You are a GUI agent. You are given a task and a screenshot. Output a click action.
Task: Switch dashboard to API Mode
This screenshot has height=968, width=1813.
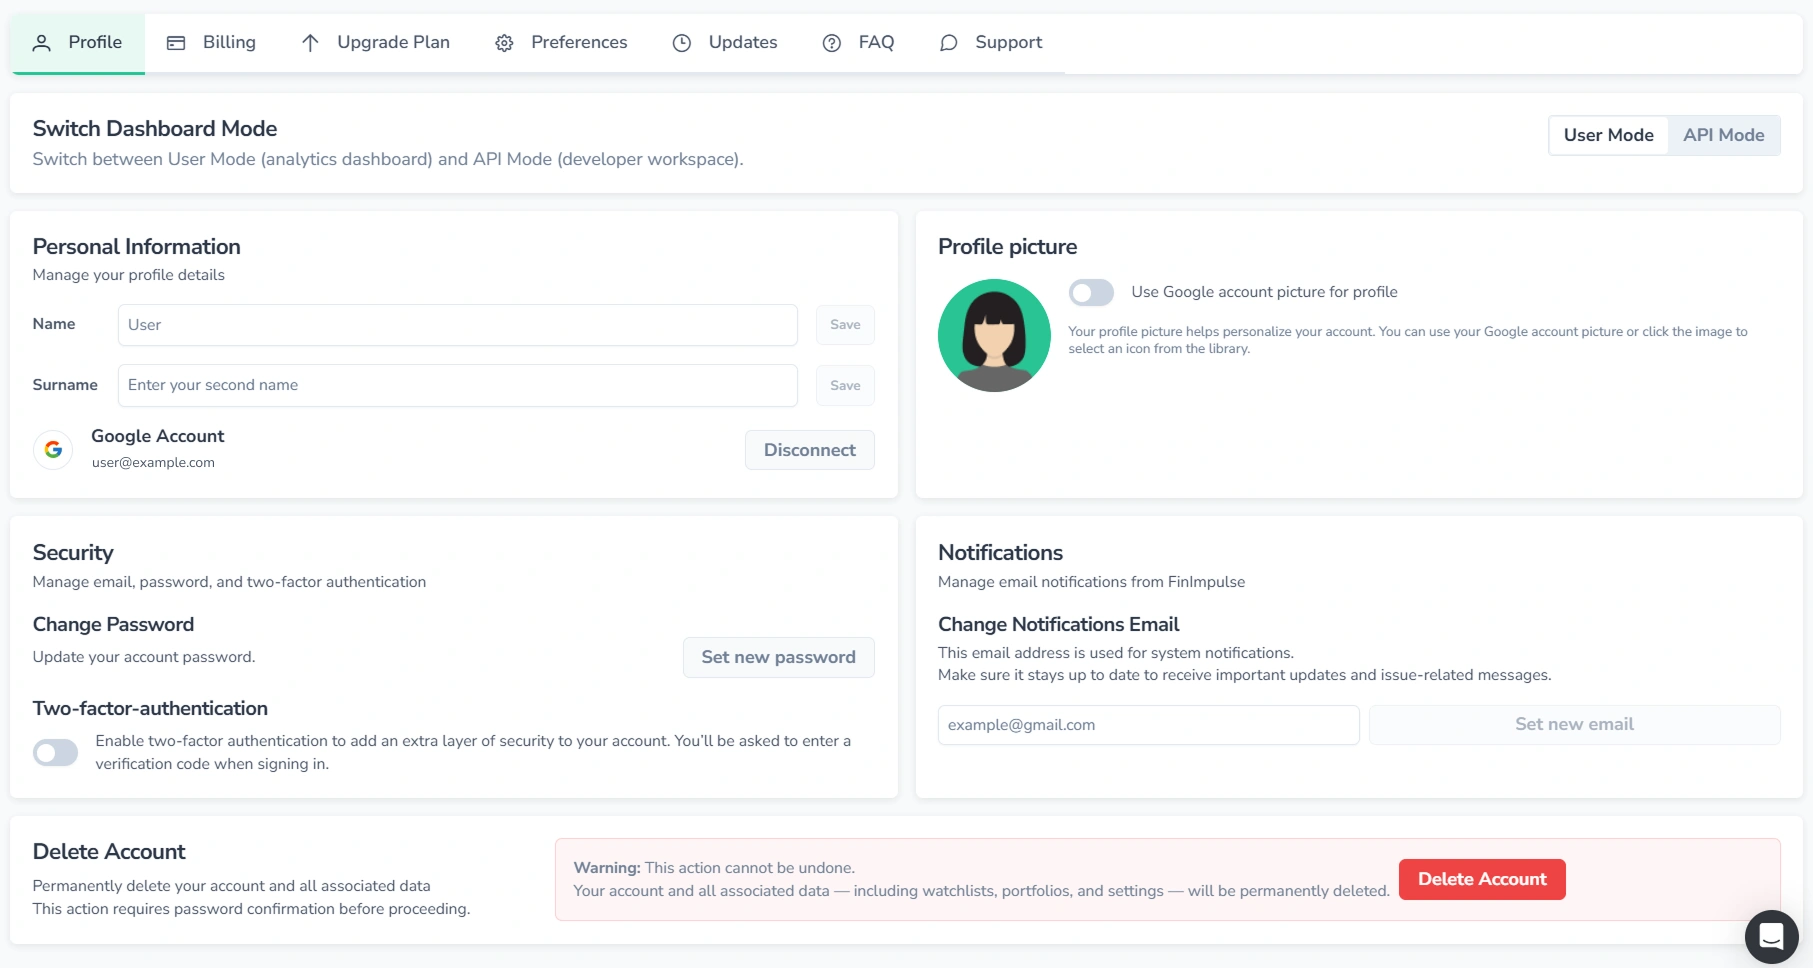click(x=1724, y=134)
